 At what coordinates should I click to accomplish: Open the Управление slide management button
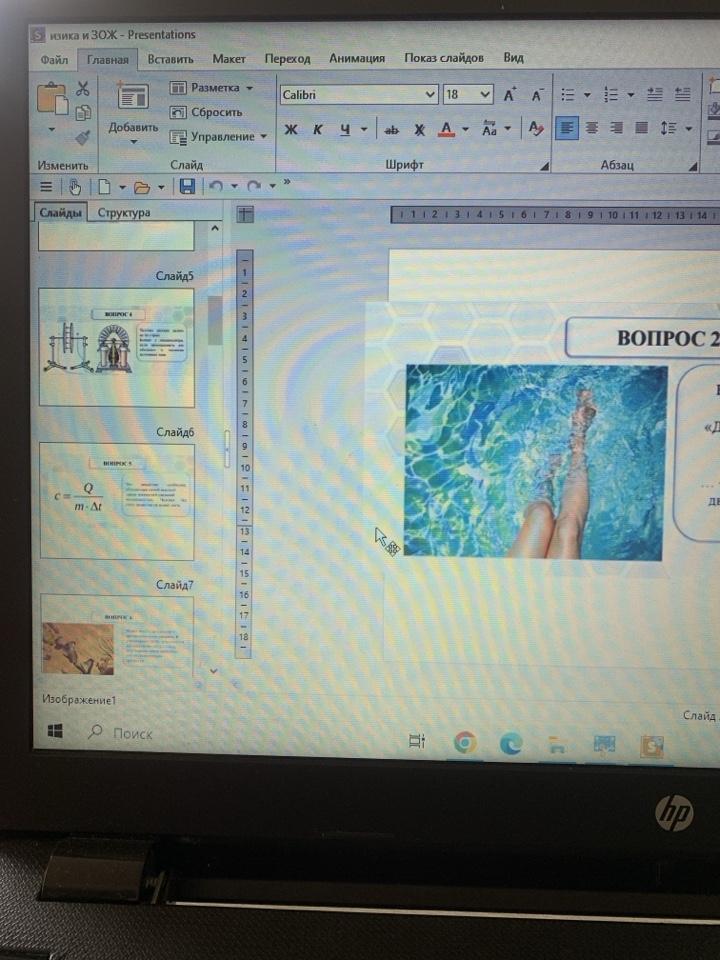[x=222, y=136]
